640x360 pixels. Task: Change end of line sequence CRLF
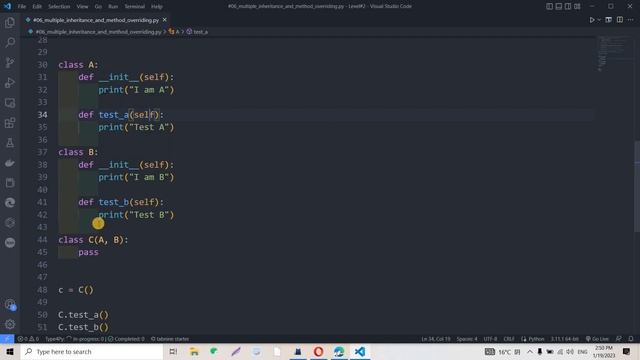point(509,339)
